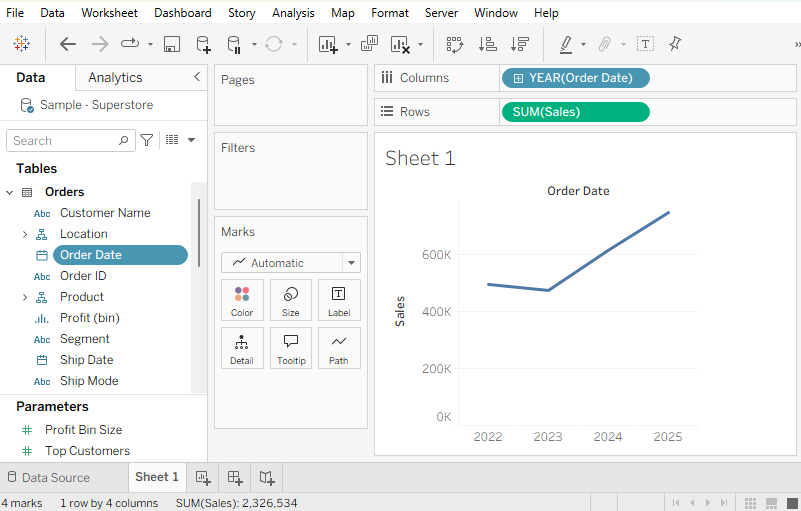Click the Tooltip button on Marks card
The height and width of the screenshot is (511, 801).
tap(291, 348)
